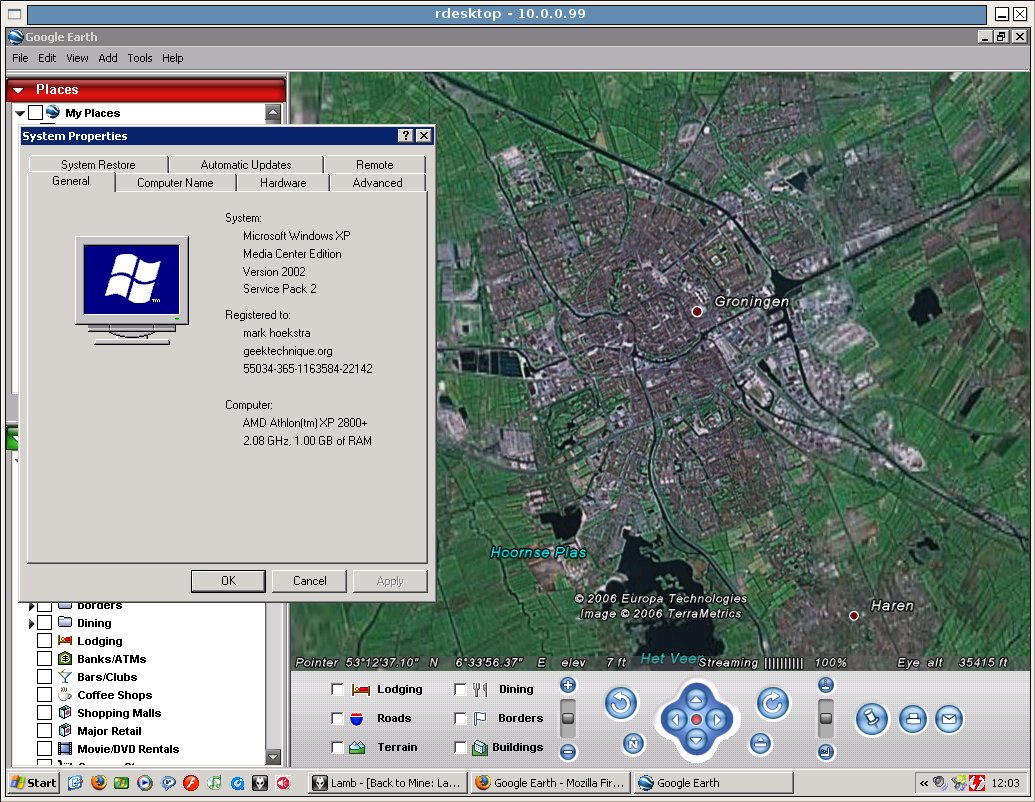Enable Terrain checkbox in the bottom panel
The width and height of the screenshot is (1035, 802).
pos(337,747)
